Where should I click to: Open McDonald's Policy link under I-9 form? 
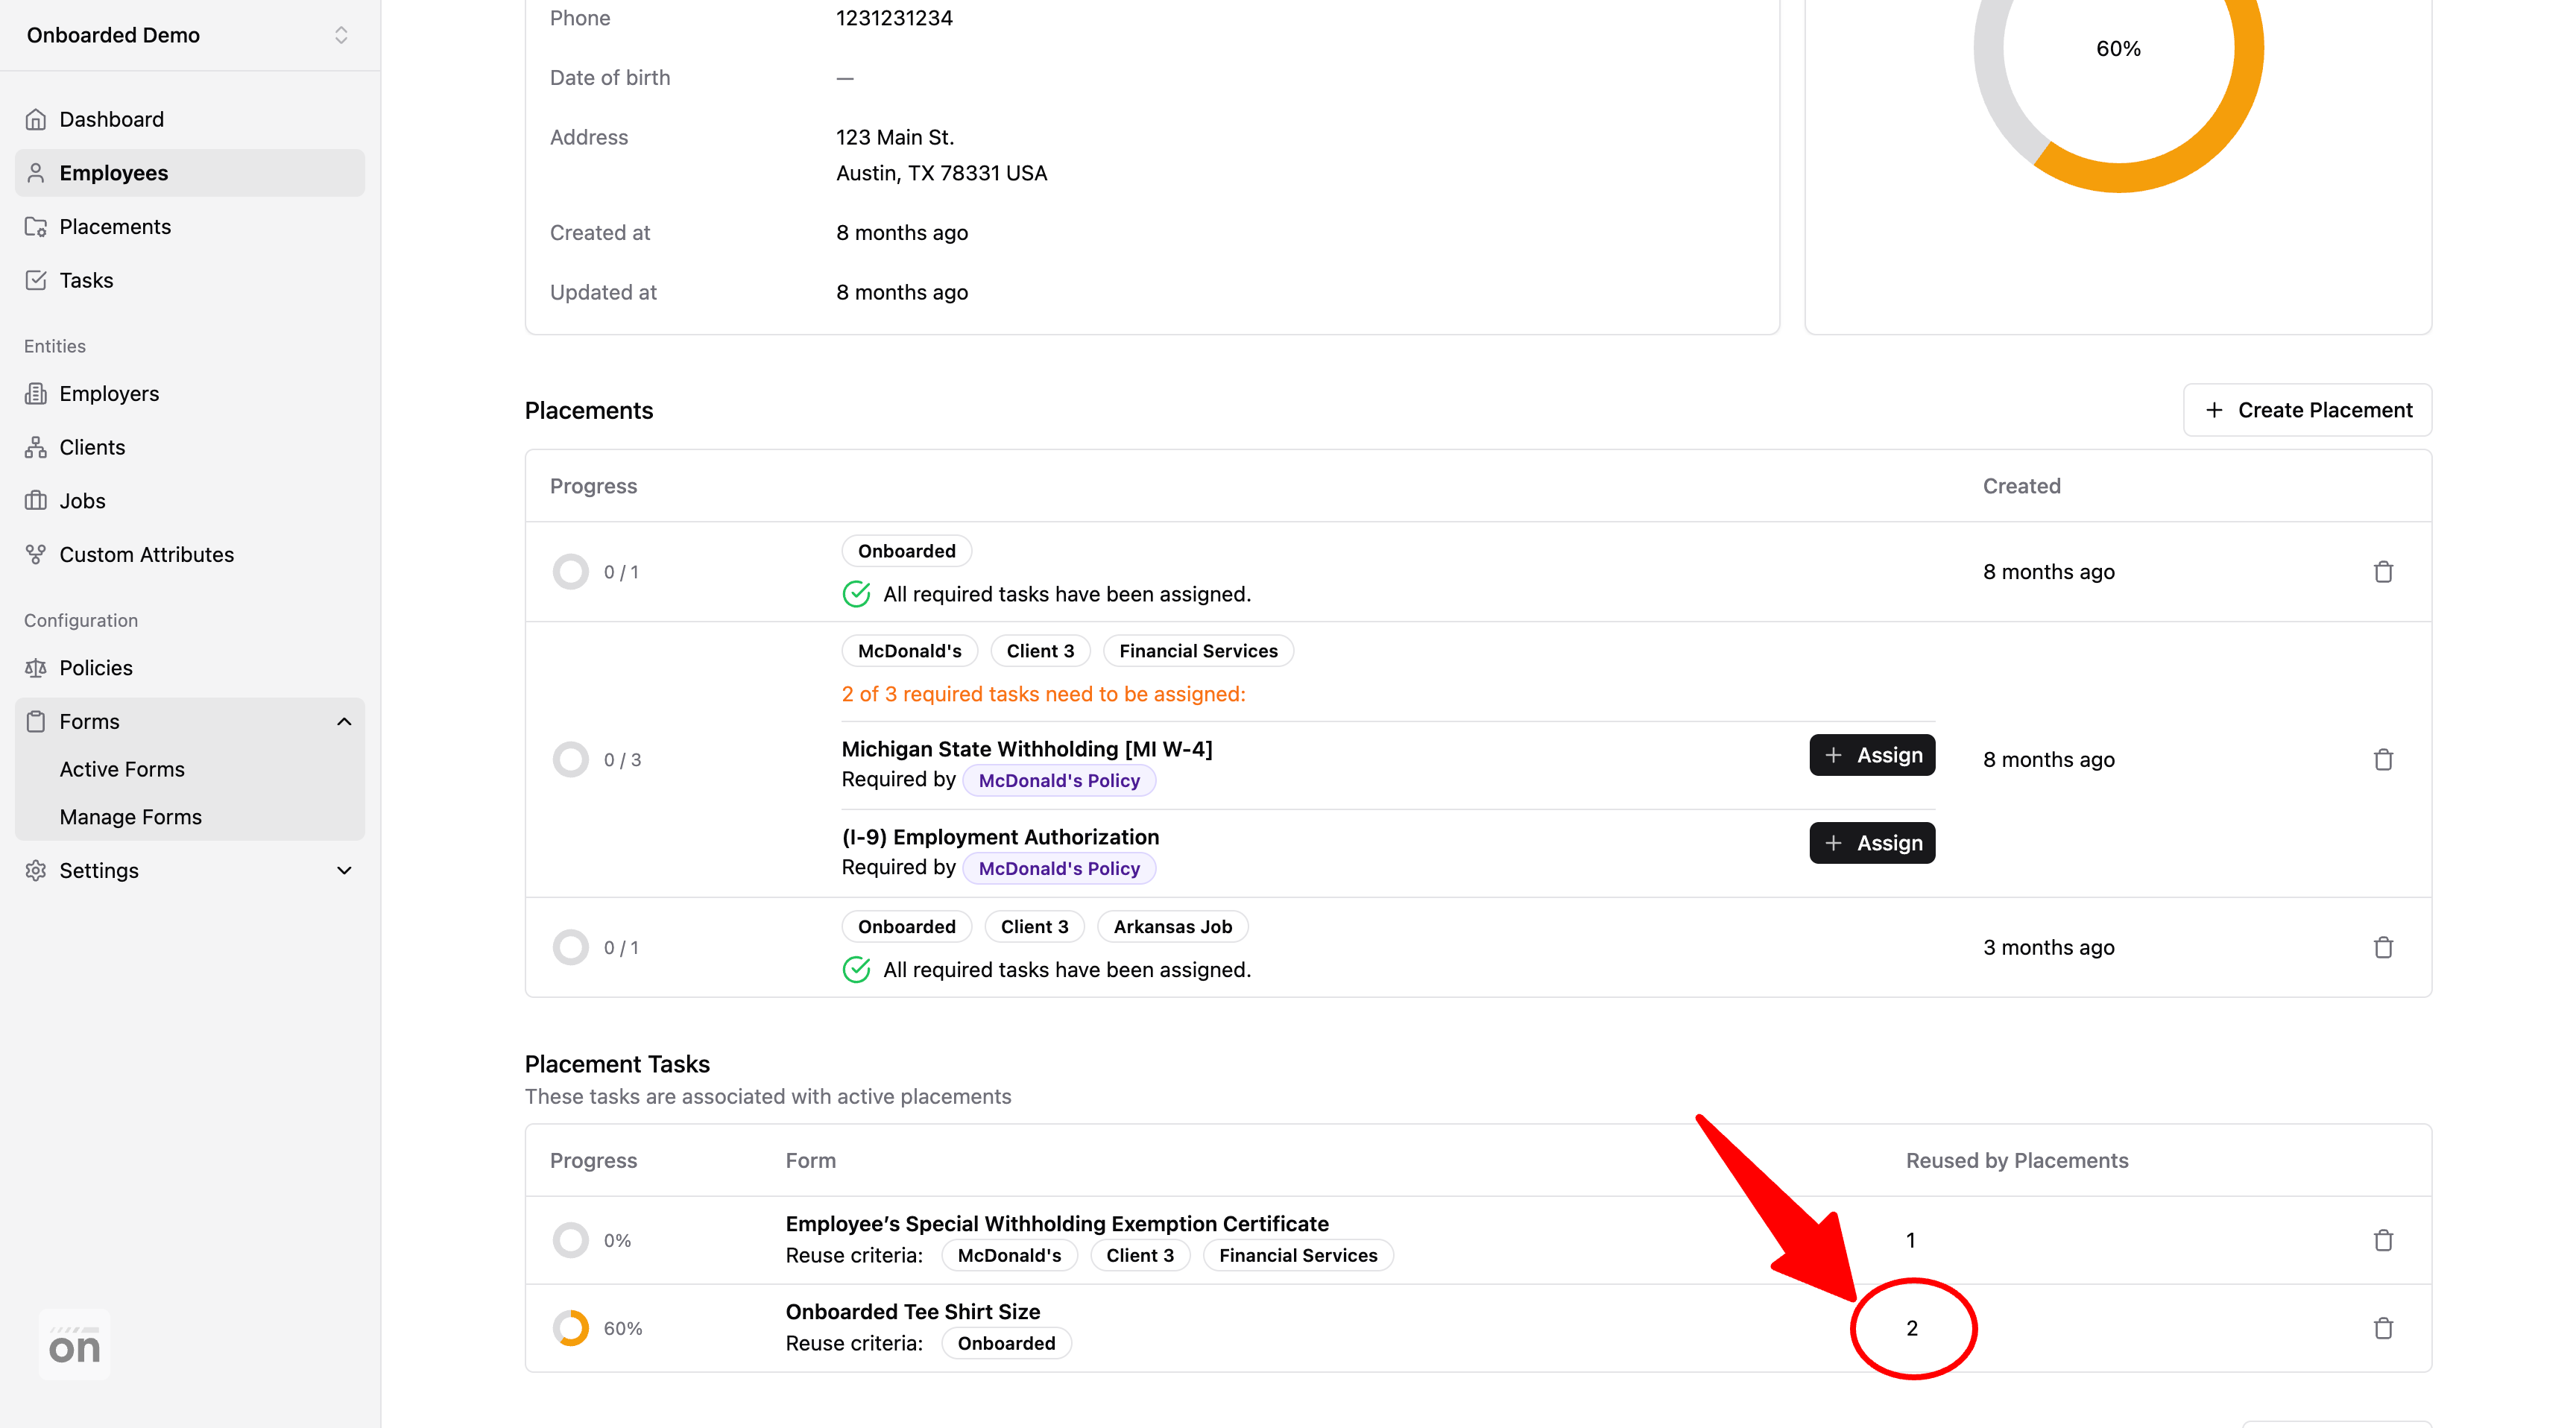(1059, 868)
